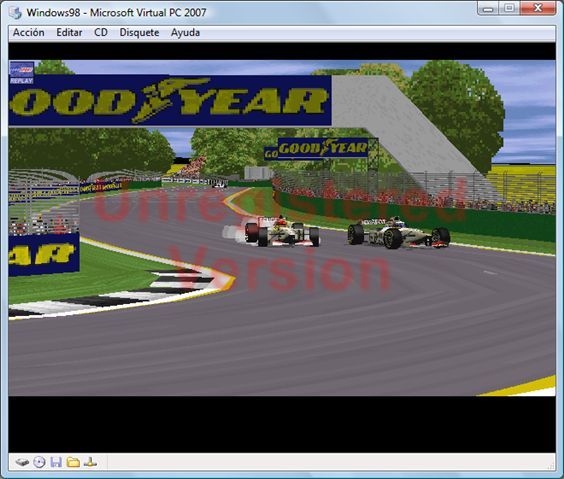Click the CD drive status icon
This screenshot has width=564, height=479.
click(39, 462)
